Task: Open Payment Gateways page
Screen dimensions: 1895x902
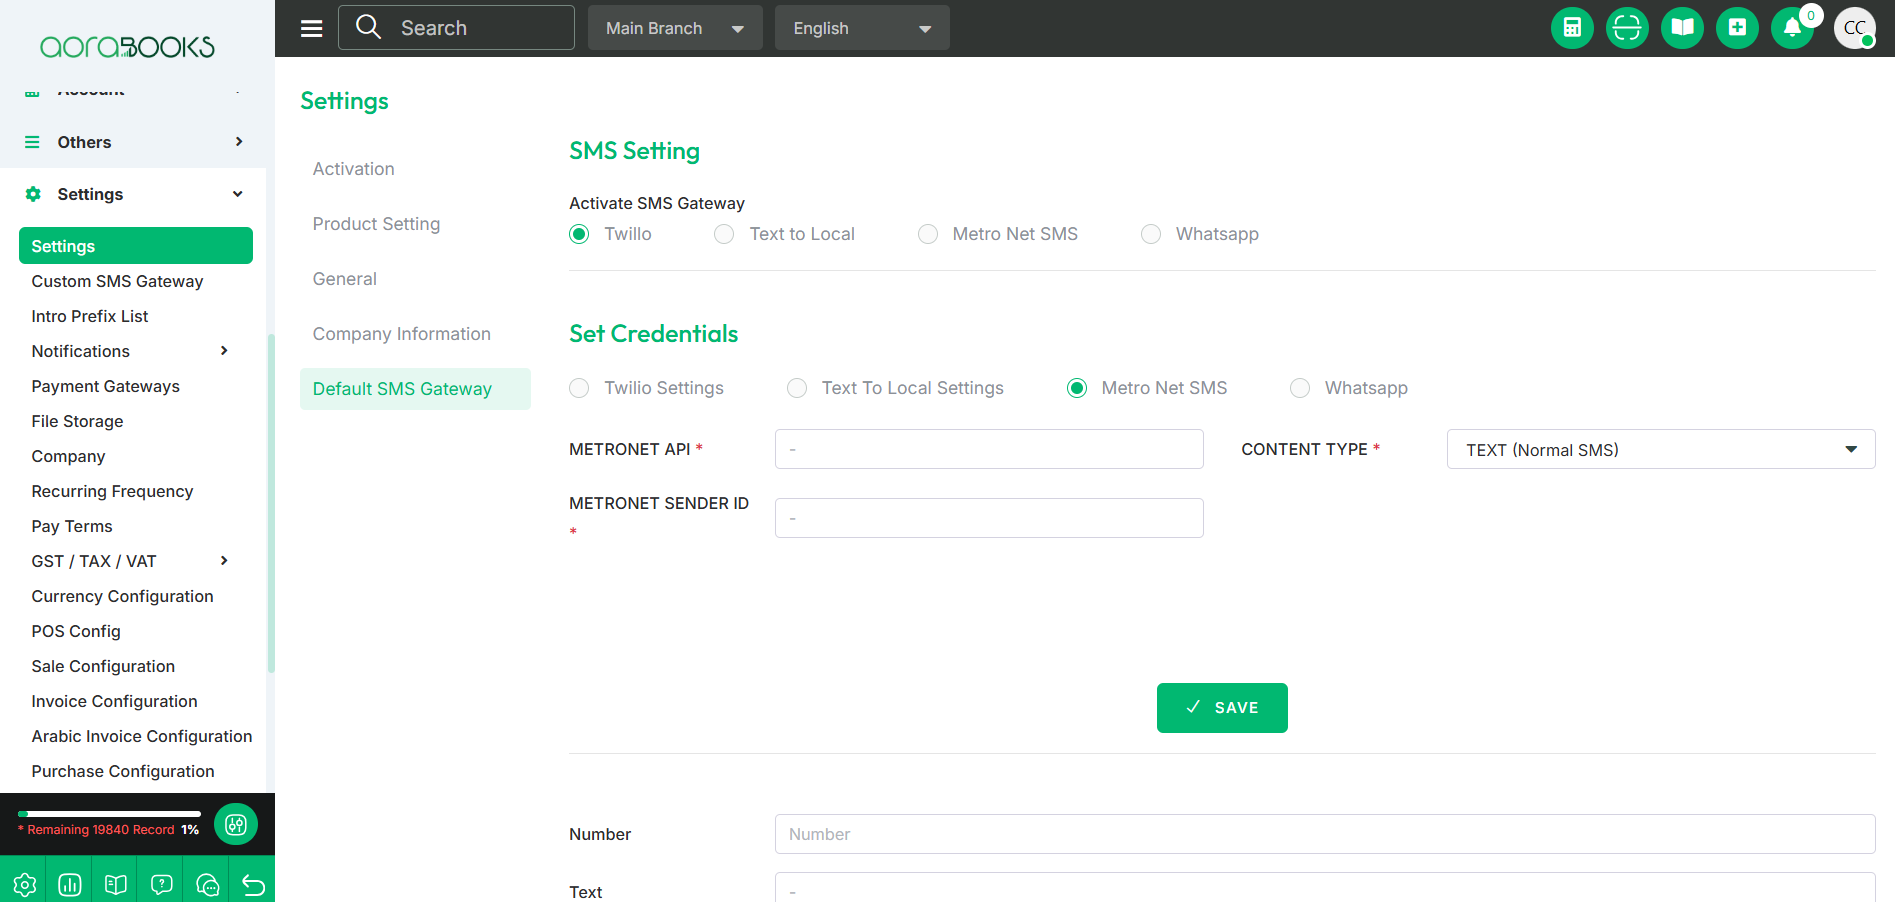Action: 105,386
